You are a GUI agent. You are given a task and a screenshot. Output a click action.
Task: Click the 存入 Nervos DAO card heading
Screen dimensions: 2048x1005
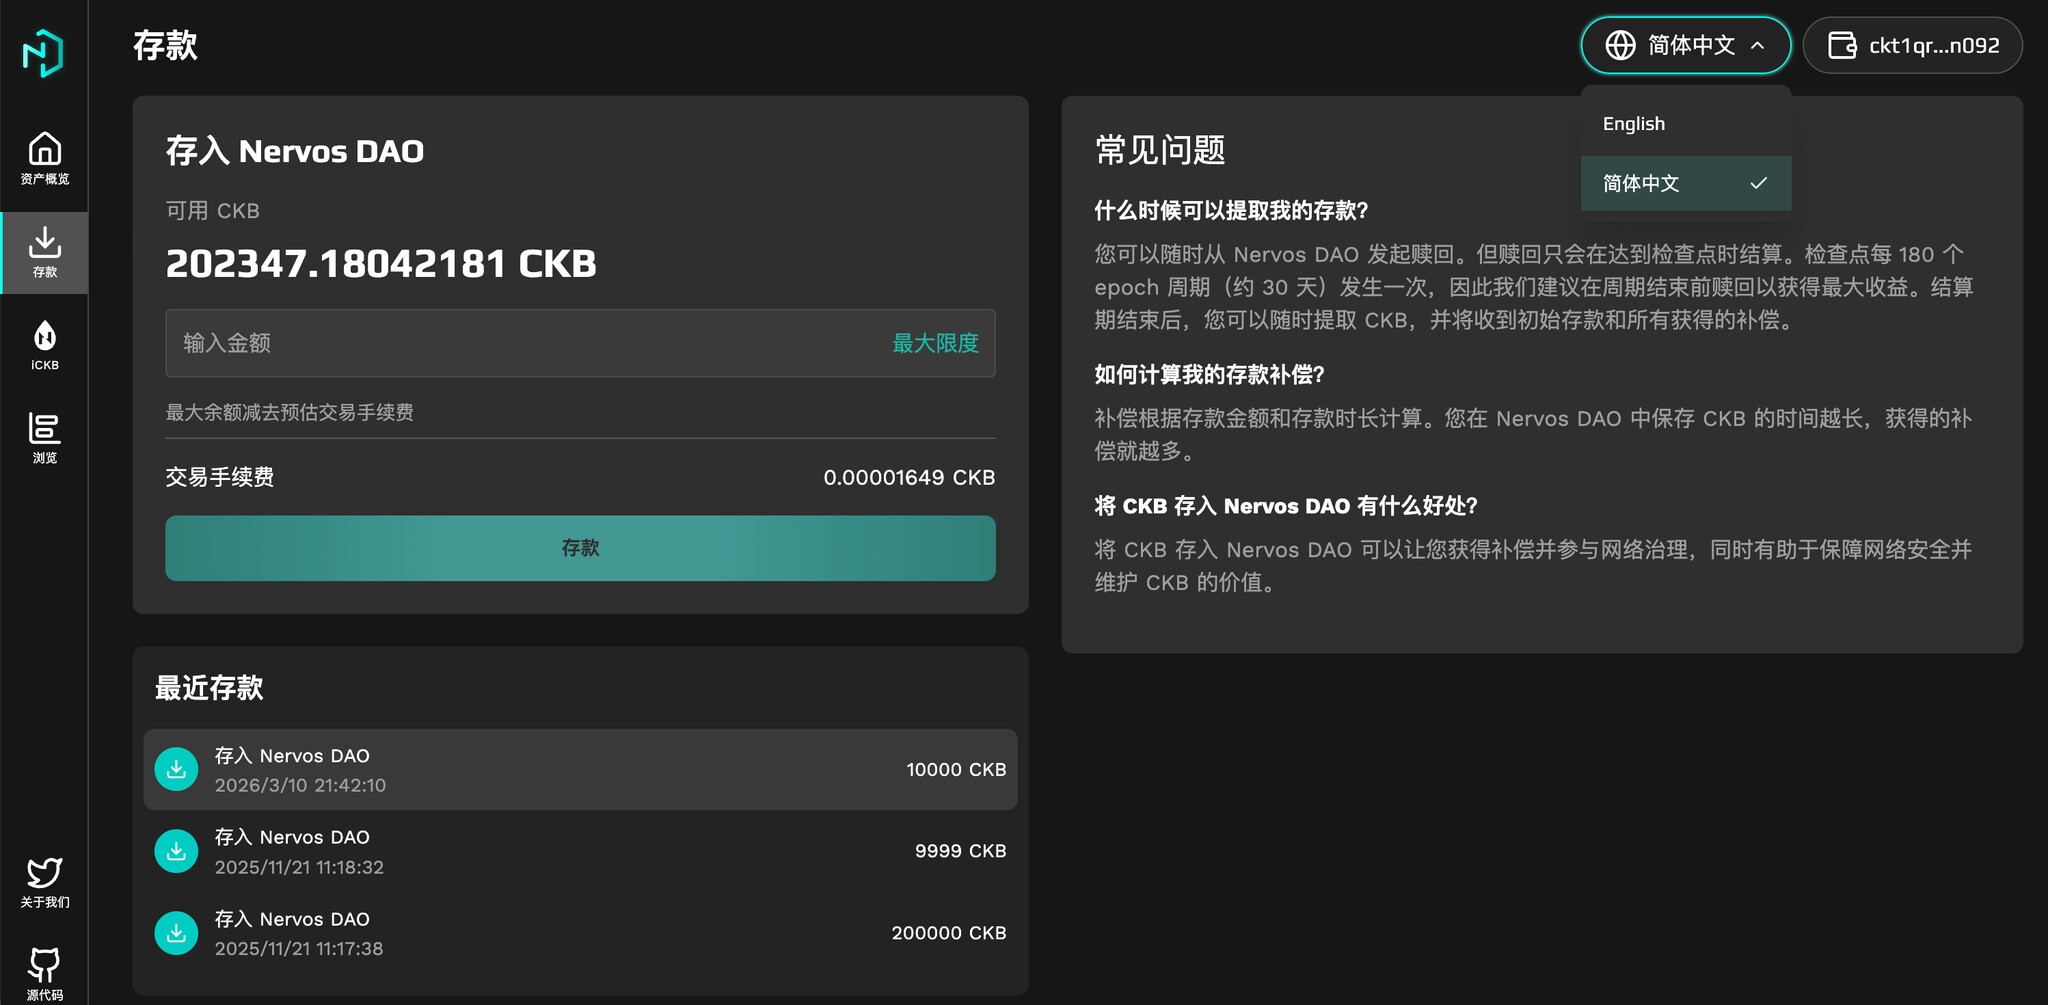pos(295,151)
